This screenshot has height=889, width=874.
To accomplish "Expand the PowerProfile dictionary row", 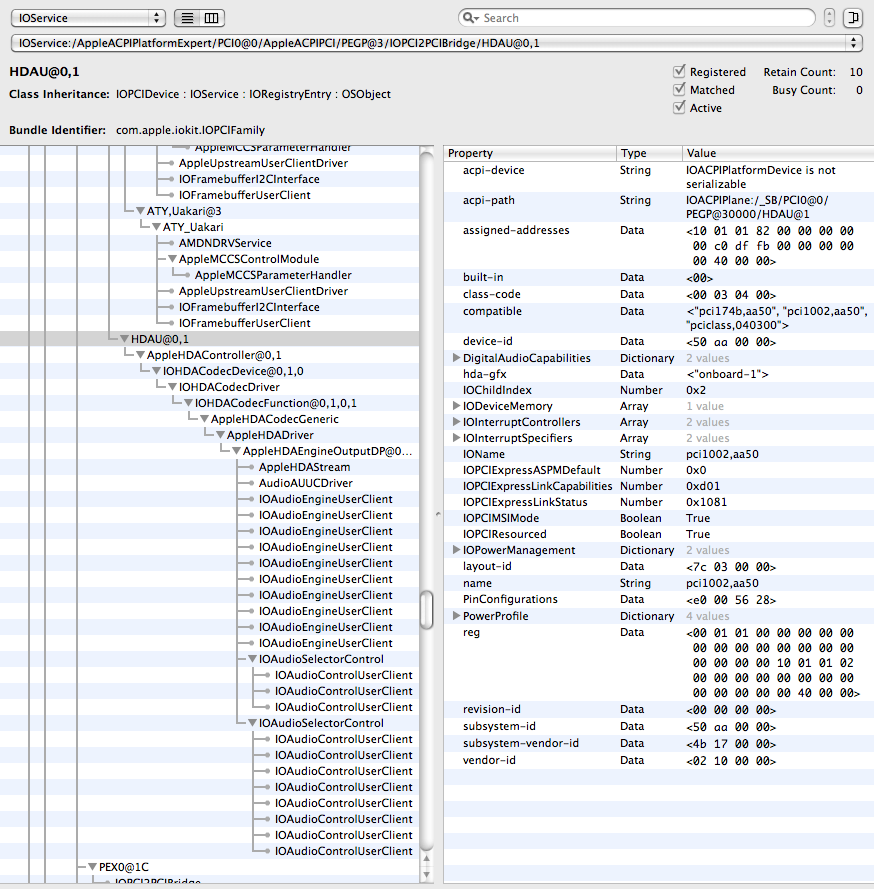I will [x=456, y=616].
